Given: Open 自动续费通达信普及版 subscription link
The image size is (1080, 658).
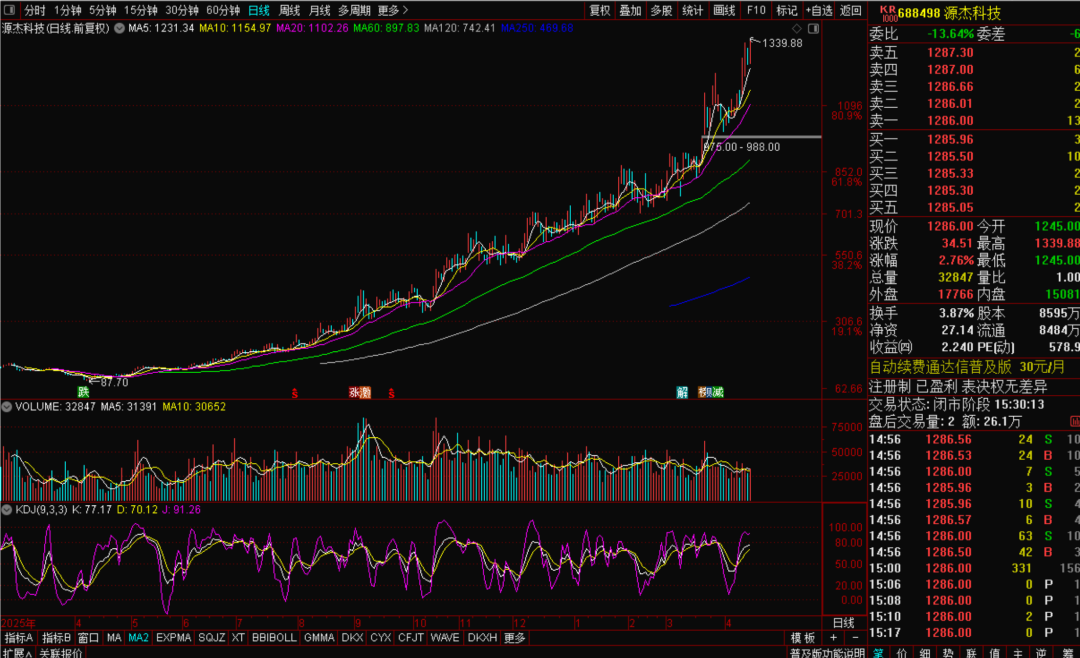Looking at the screenshot, I should click(x=940, y=367).
